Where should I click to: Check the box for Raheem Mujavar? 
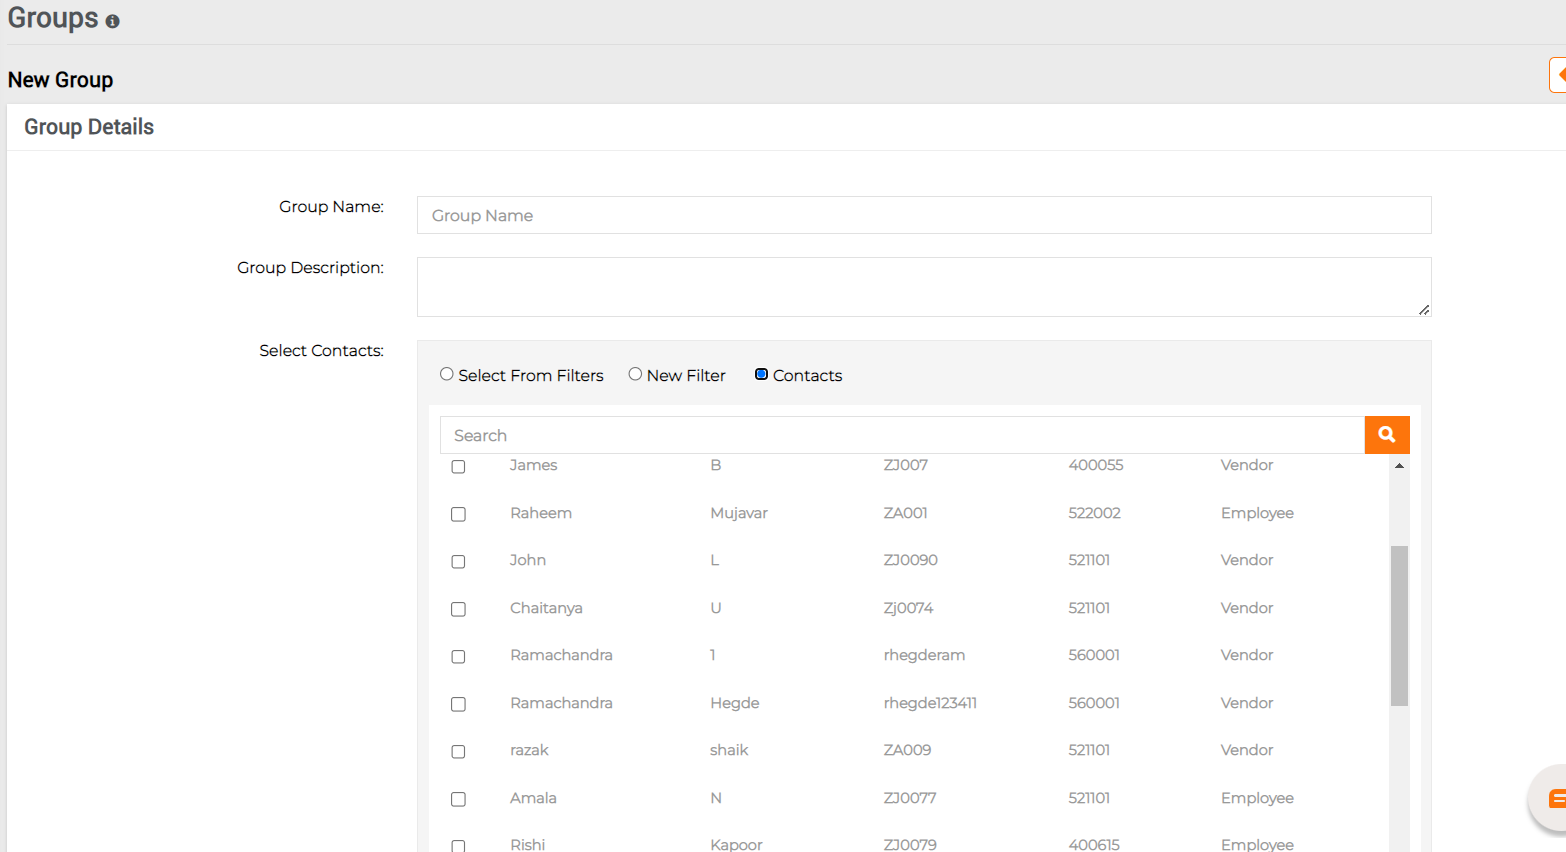point(458,514)
